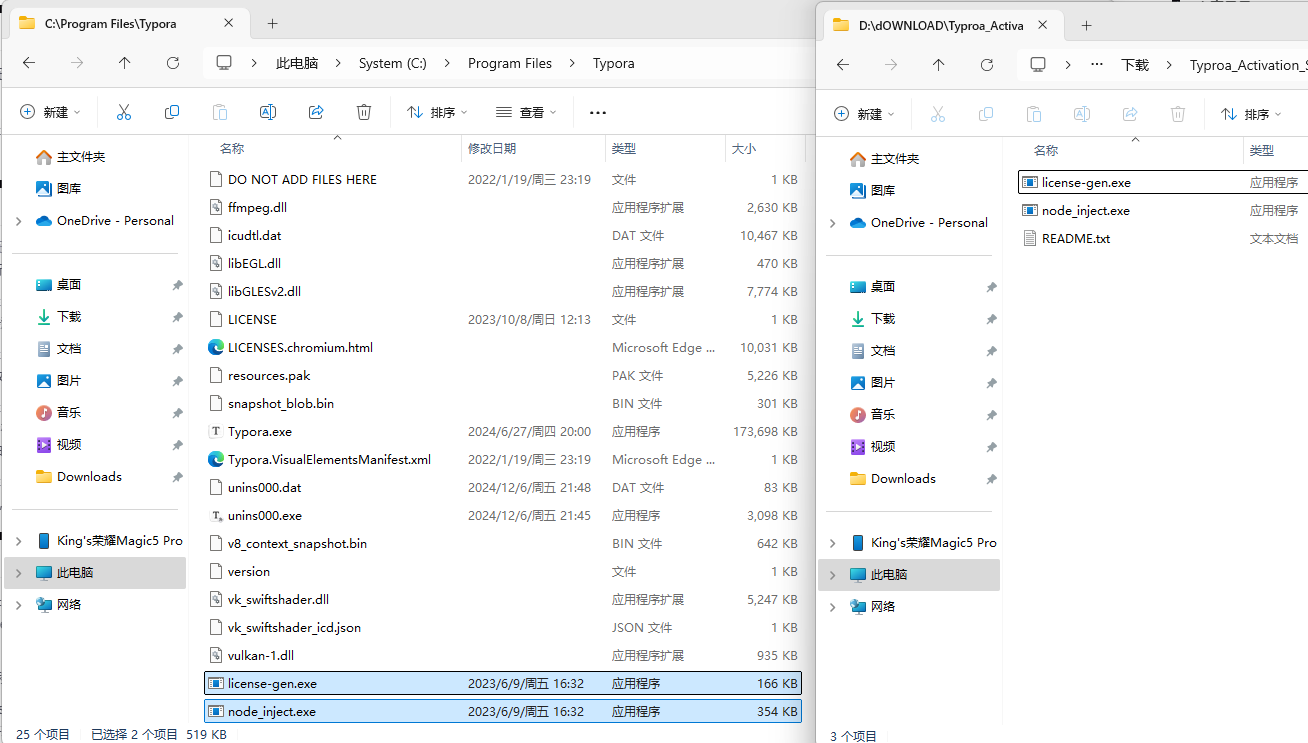Rename selected file in Typora window
The height and width of the screenshot is (743, 1308).
[268, 112]
